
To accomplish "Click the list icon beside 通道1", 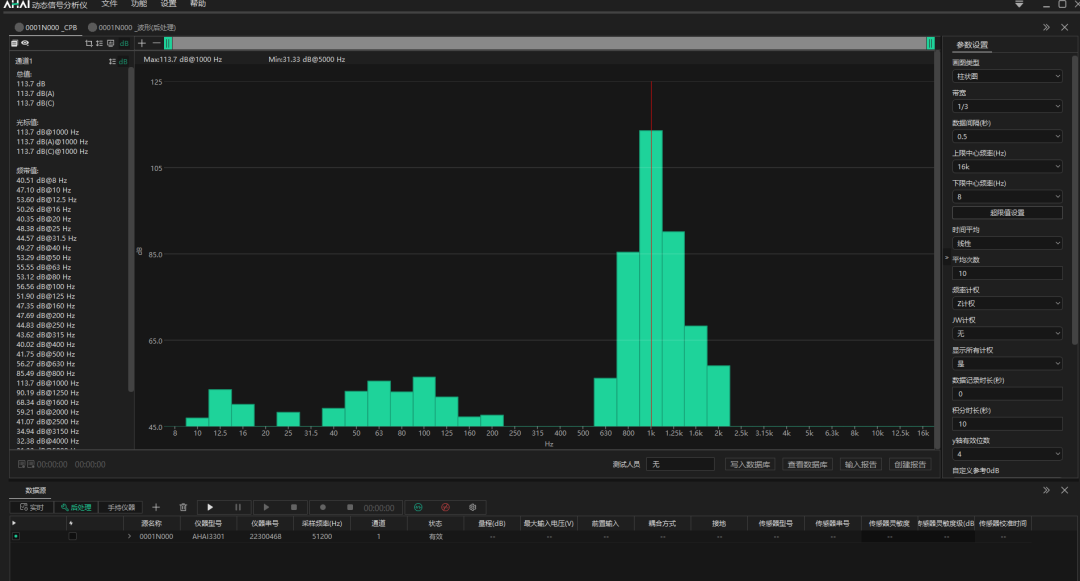I will [112, 61].
